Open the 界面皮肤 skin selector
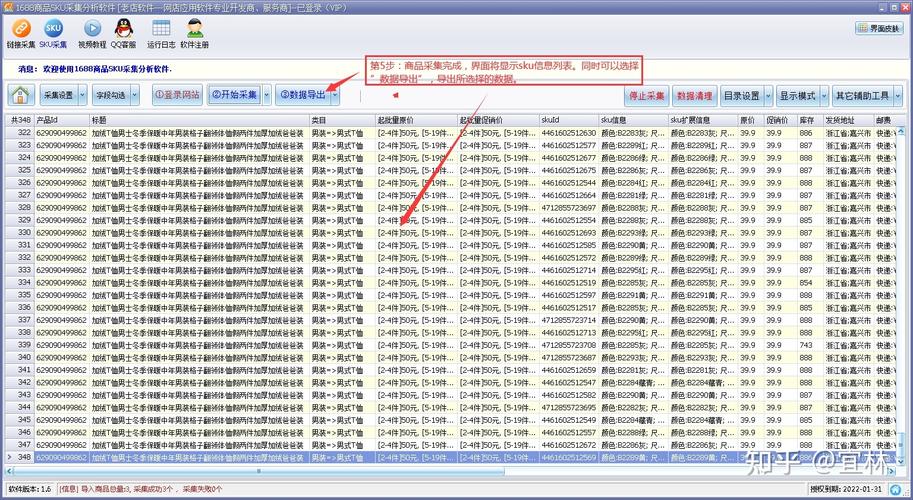913x500 pixels. [x=876, y=29]
